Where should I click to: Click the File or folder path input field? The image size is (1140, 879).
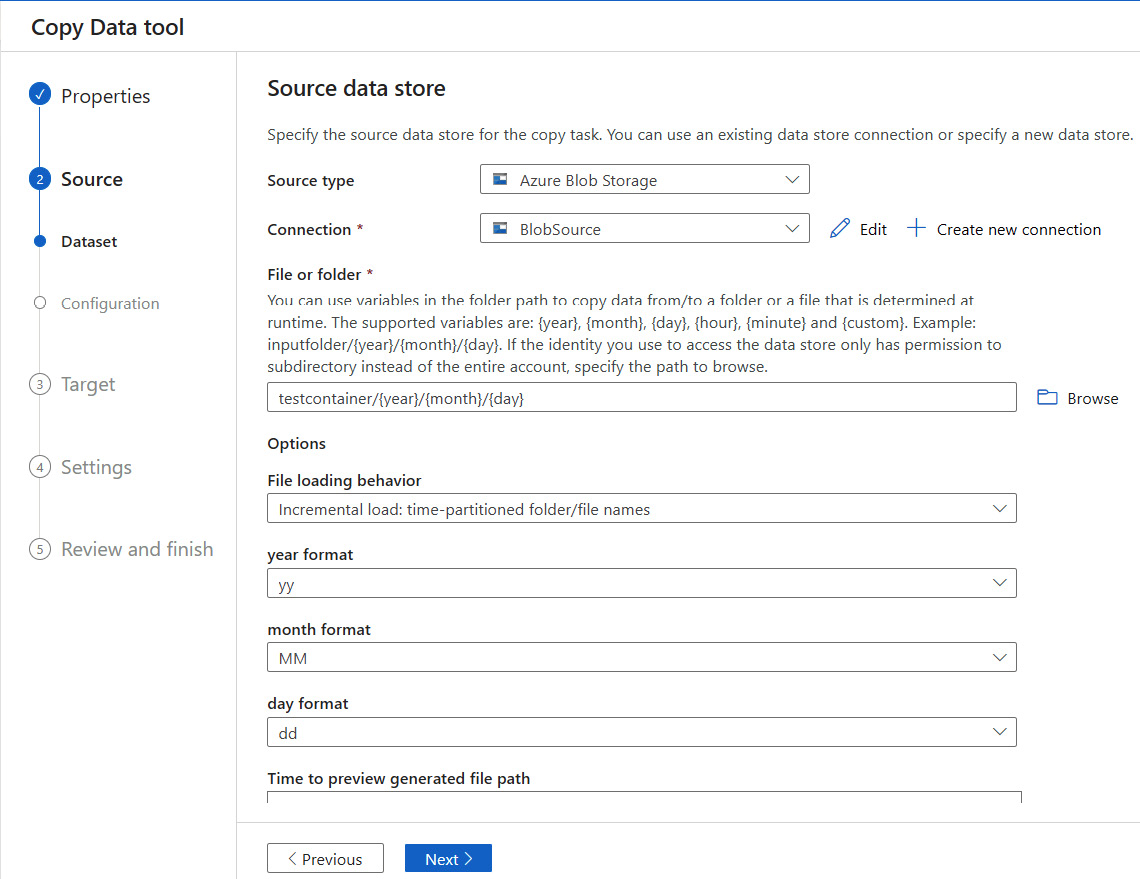(641, 398)
